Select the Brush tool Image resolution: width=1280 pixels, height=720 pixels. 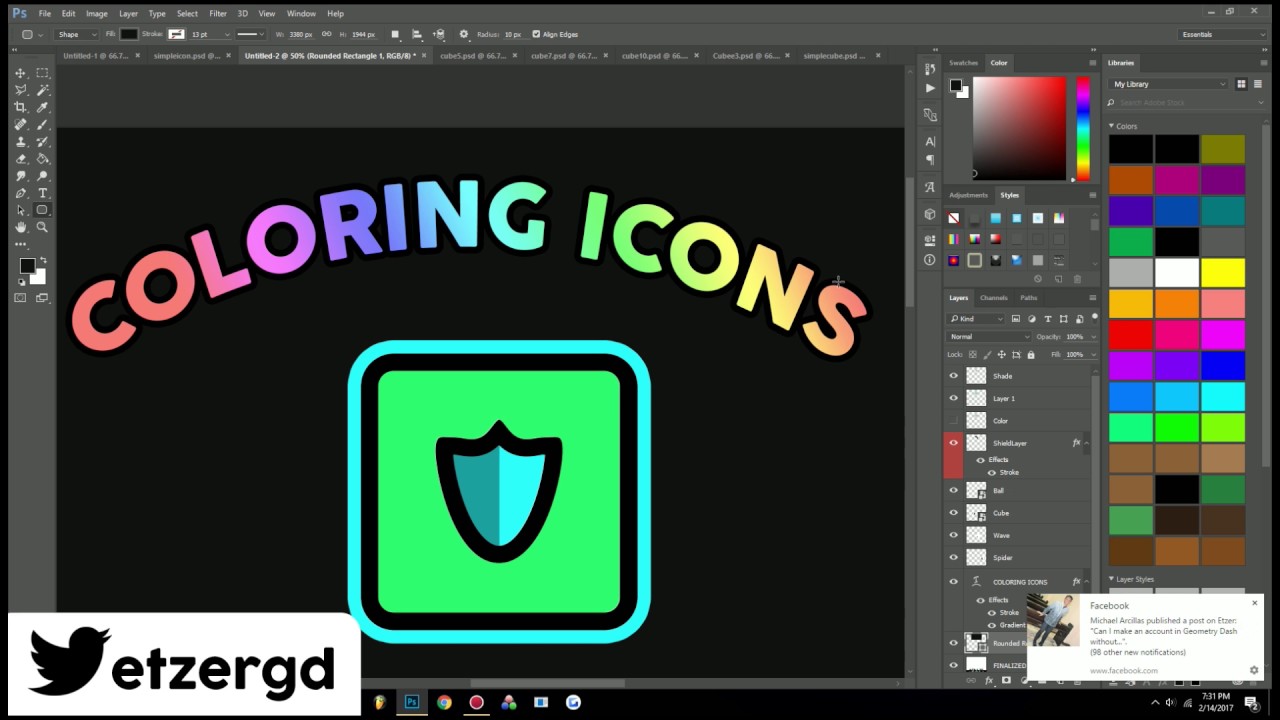tap(42, 124)
